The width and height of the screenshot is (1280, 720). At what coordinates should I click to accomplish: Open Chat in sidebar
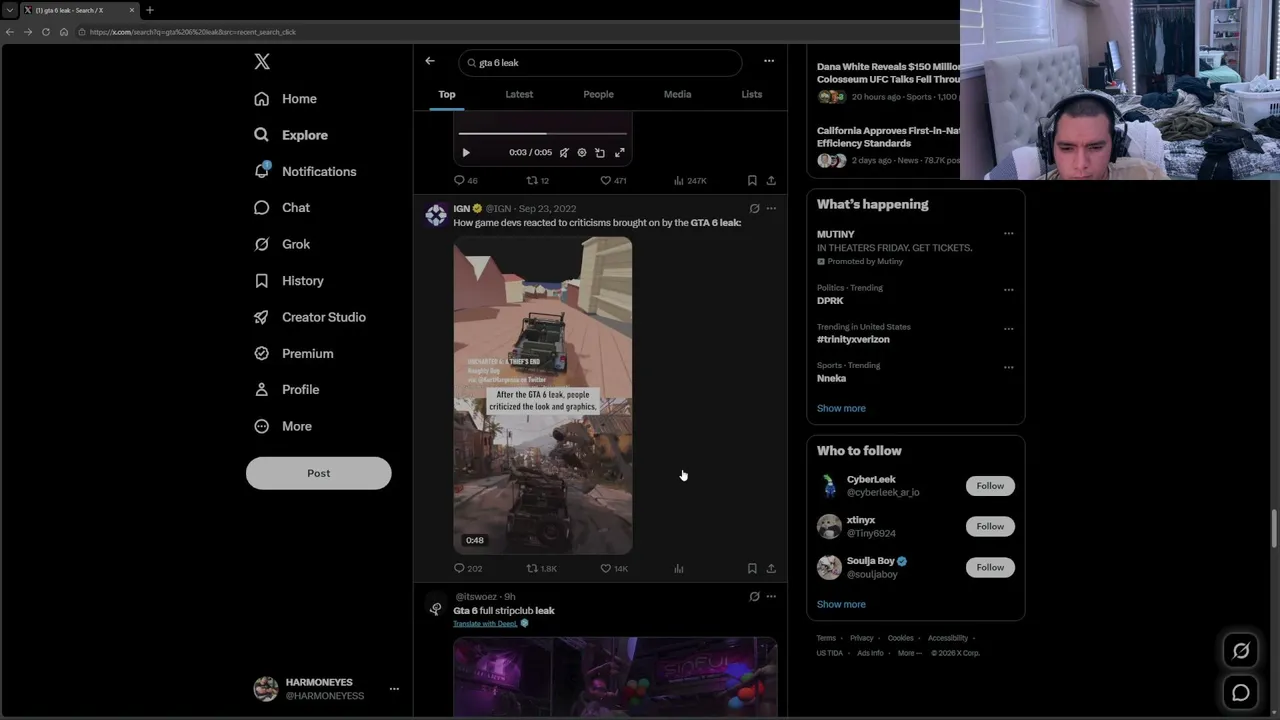point(282,208)
